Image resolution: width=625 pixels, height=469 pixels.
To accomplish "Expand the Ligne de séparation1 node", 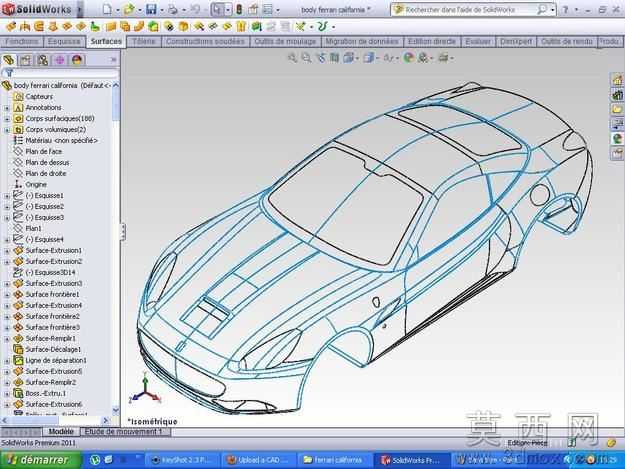I will (7, 361).
